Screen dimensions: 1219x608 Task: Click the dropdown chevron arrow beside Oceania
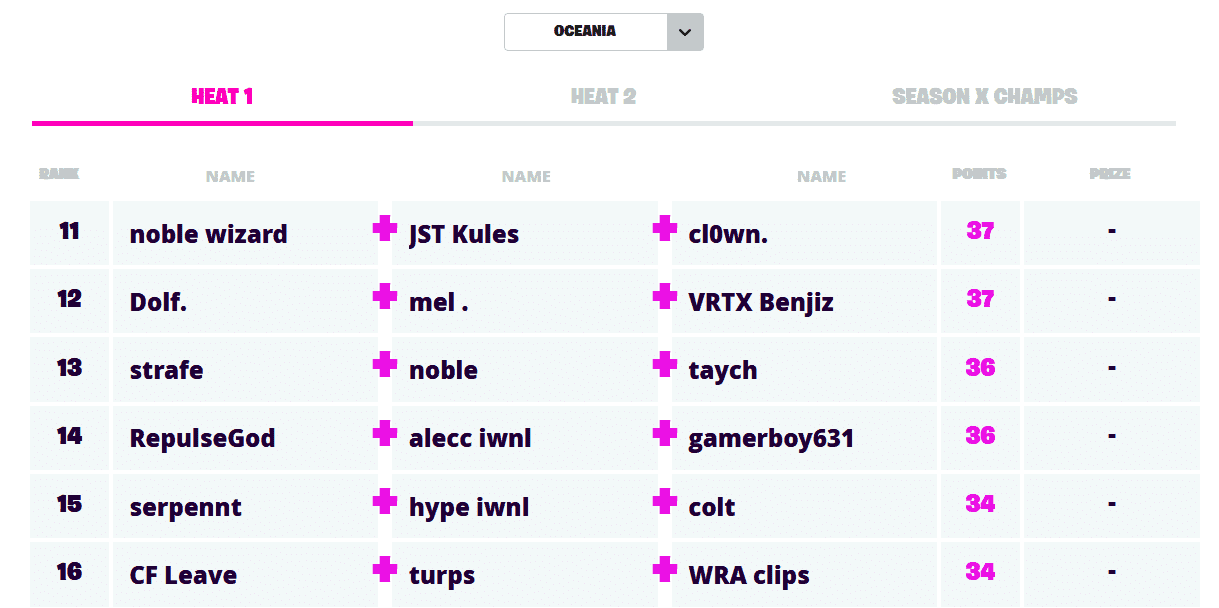[685, 32]
